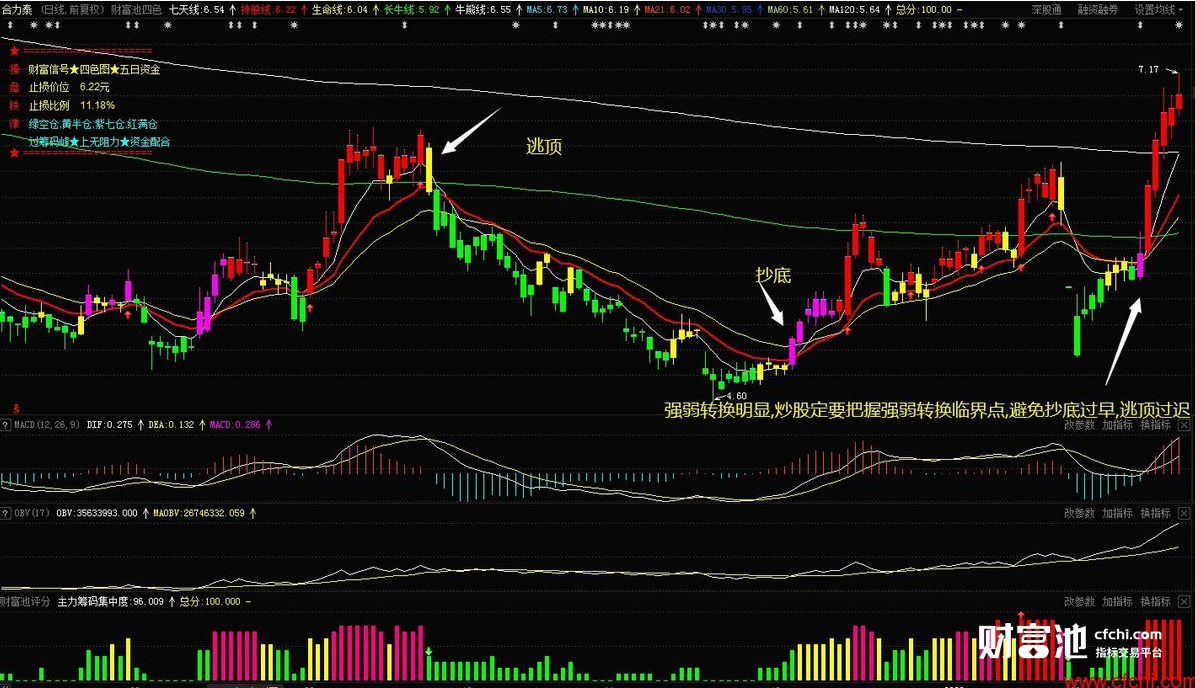The height and width of the screenshot is (688, 1195).
Task: Select the green 长牛线:5.92 value
Action: click(412, 10)
